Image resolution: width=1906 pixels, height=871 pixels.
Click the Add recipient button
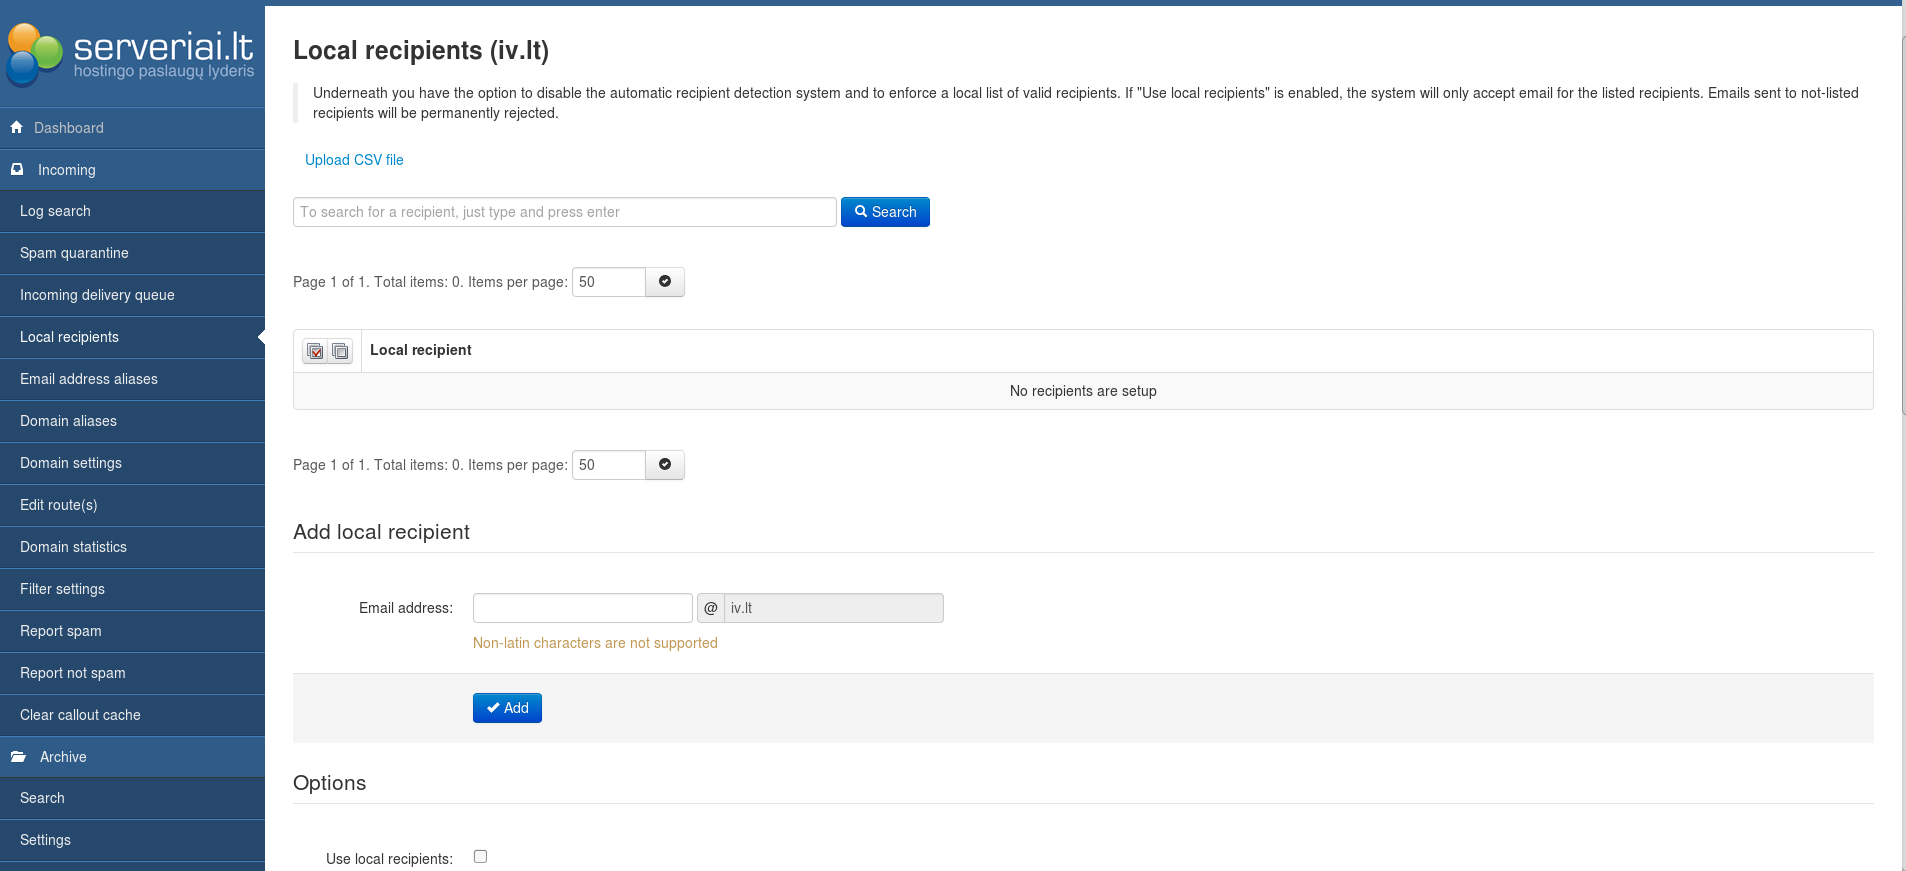[507, 708]
